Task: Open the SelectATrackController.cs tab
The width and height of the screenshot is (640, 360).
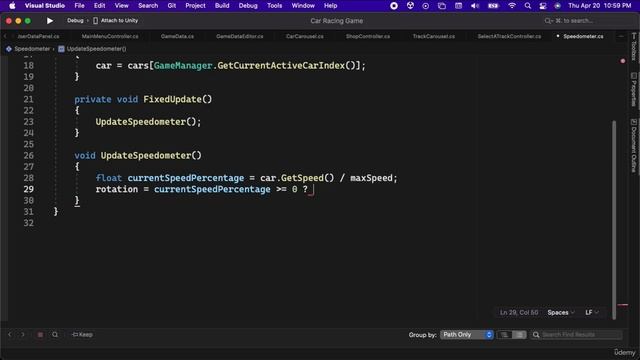Action: tap(509, 36)
